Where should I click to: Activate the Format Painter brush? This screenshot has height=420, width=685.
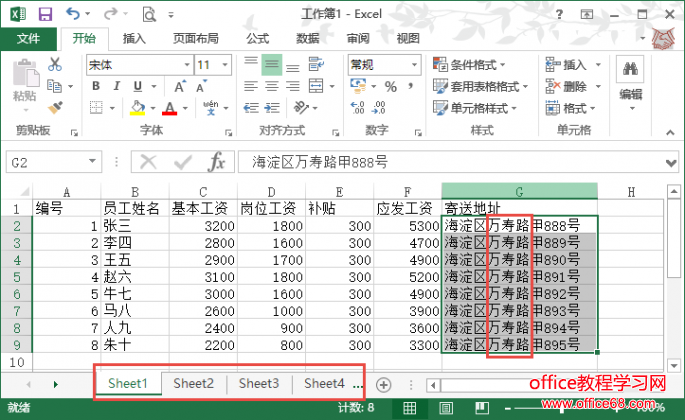tap(55, 108)
